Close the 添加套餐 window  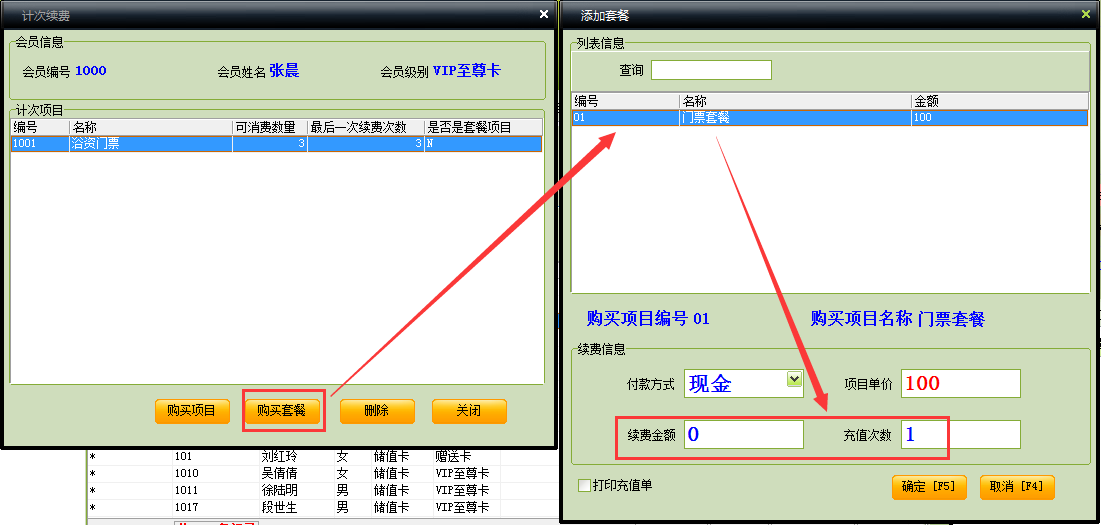coord(1086,14)
